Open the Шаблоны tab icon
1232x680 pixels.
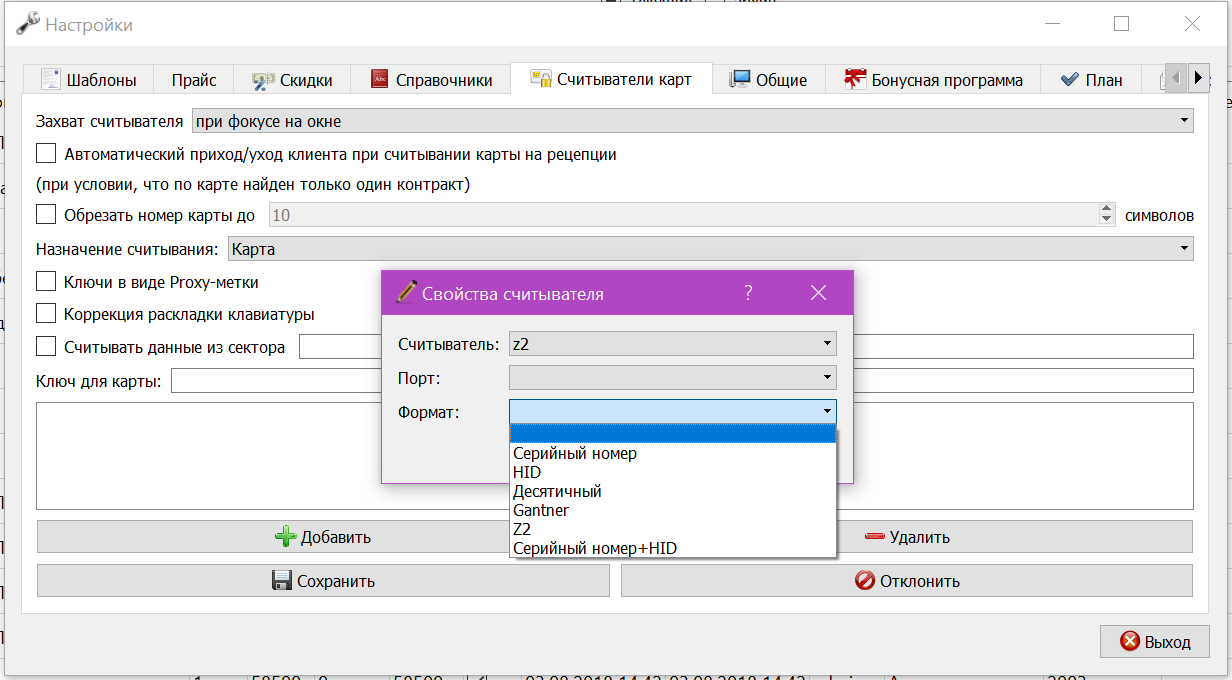coord(50,79)
